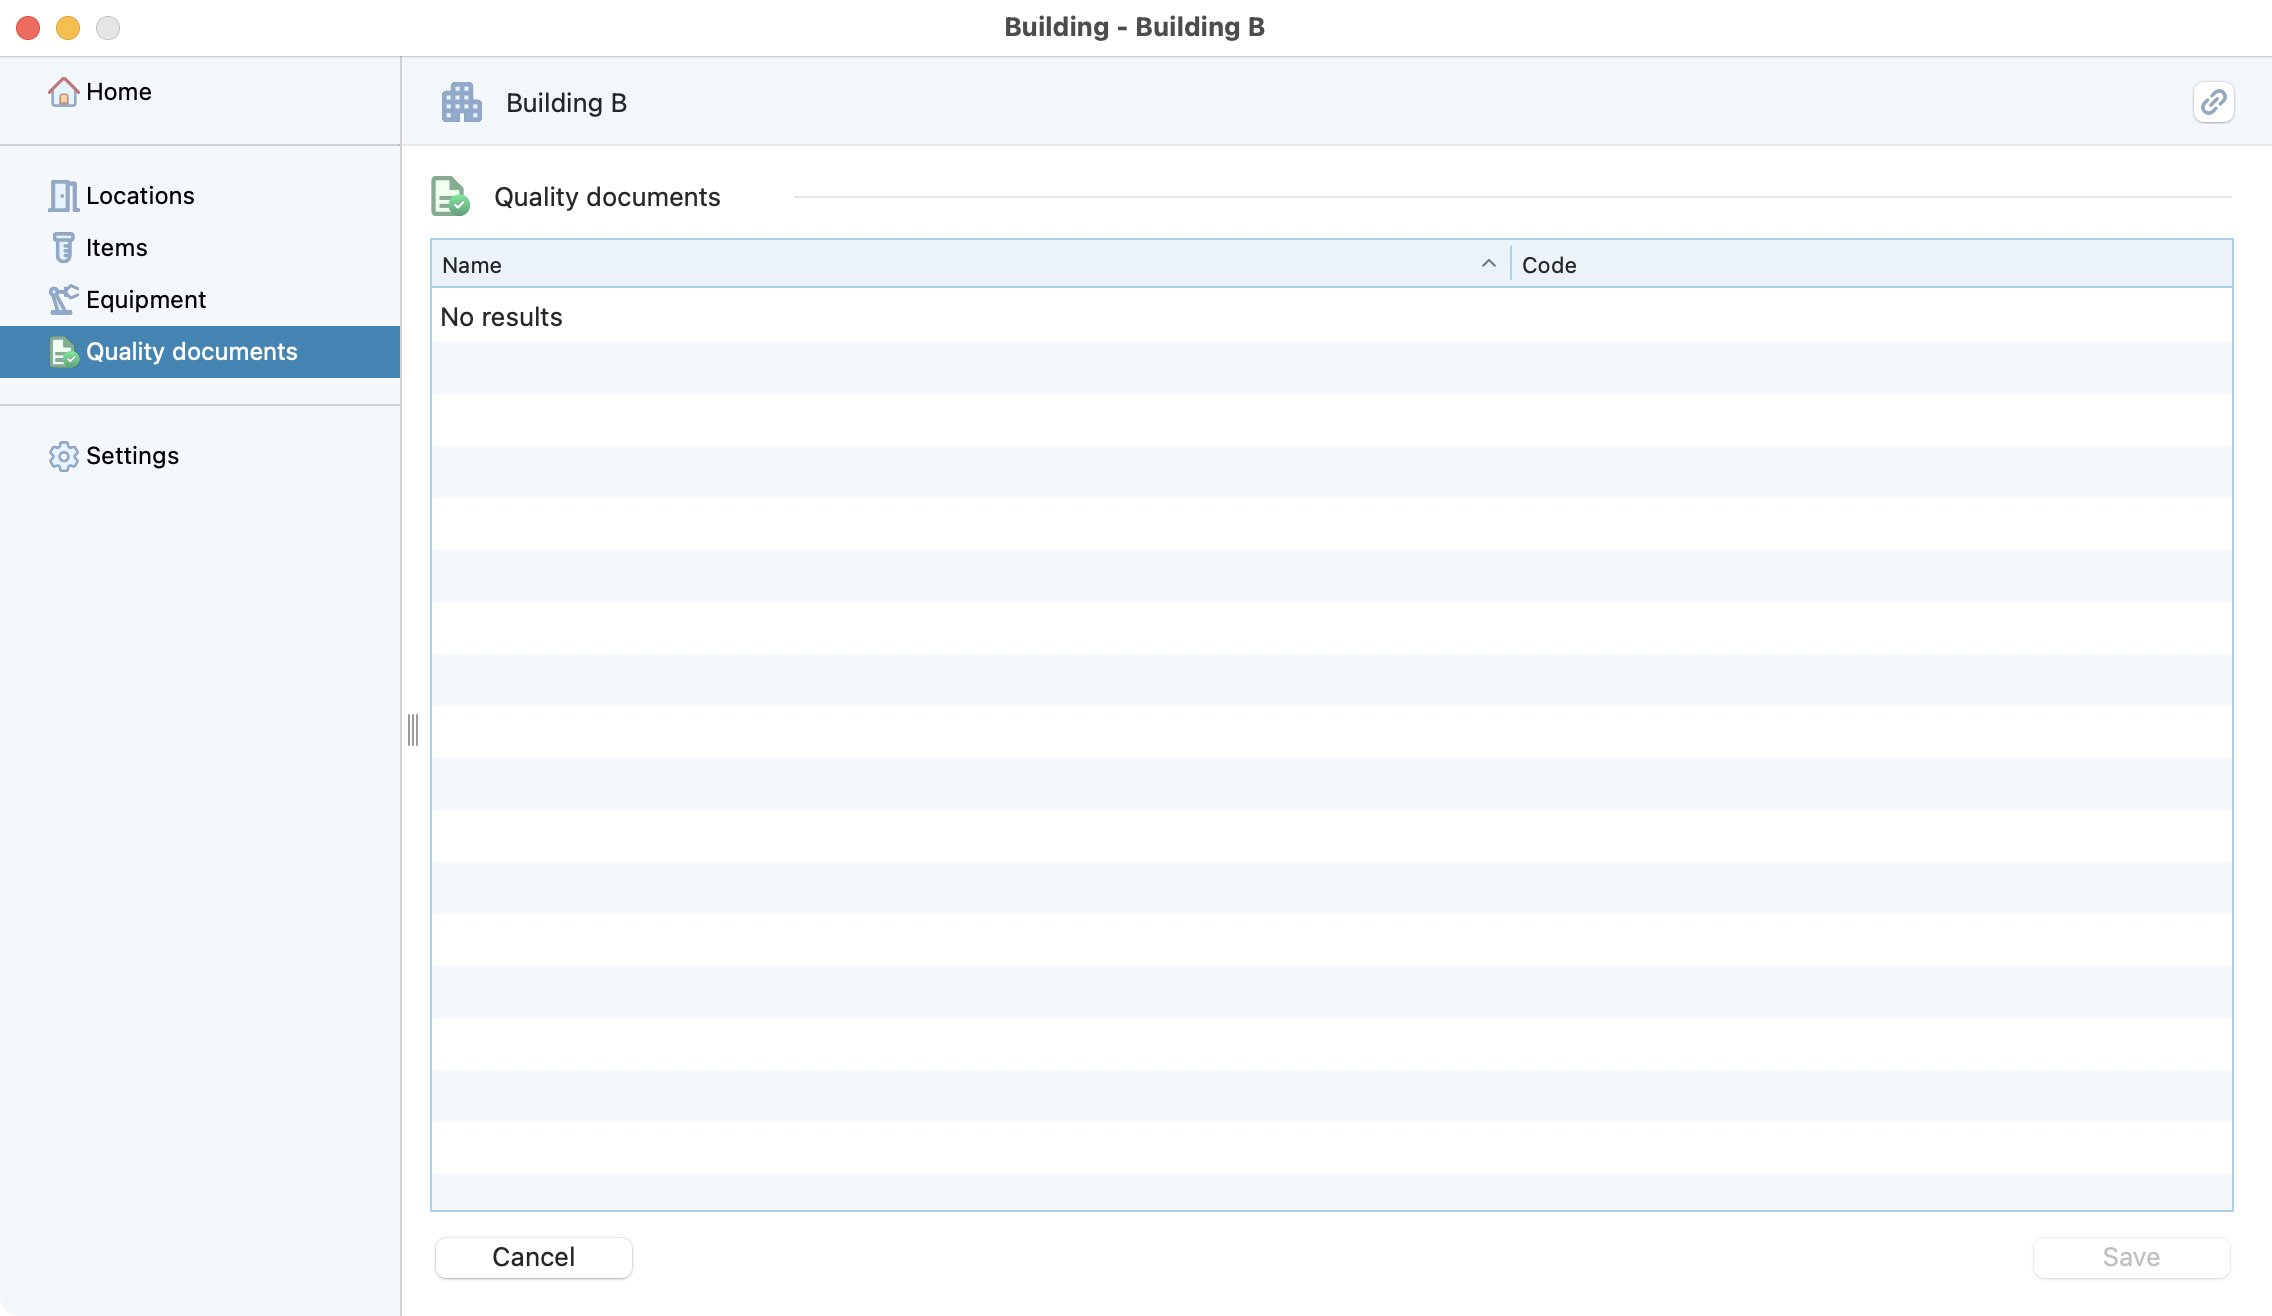
Task: Click the link icon button at top right
Action: click(2214, 102)
